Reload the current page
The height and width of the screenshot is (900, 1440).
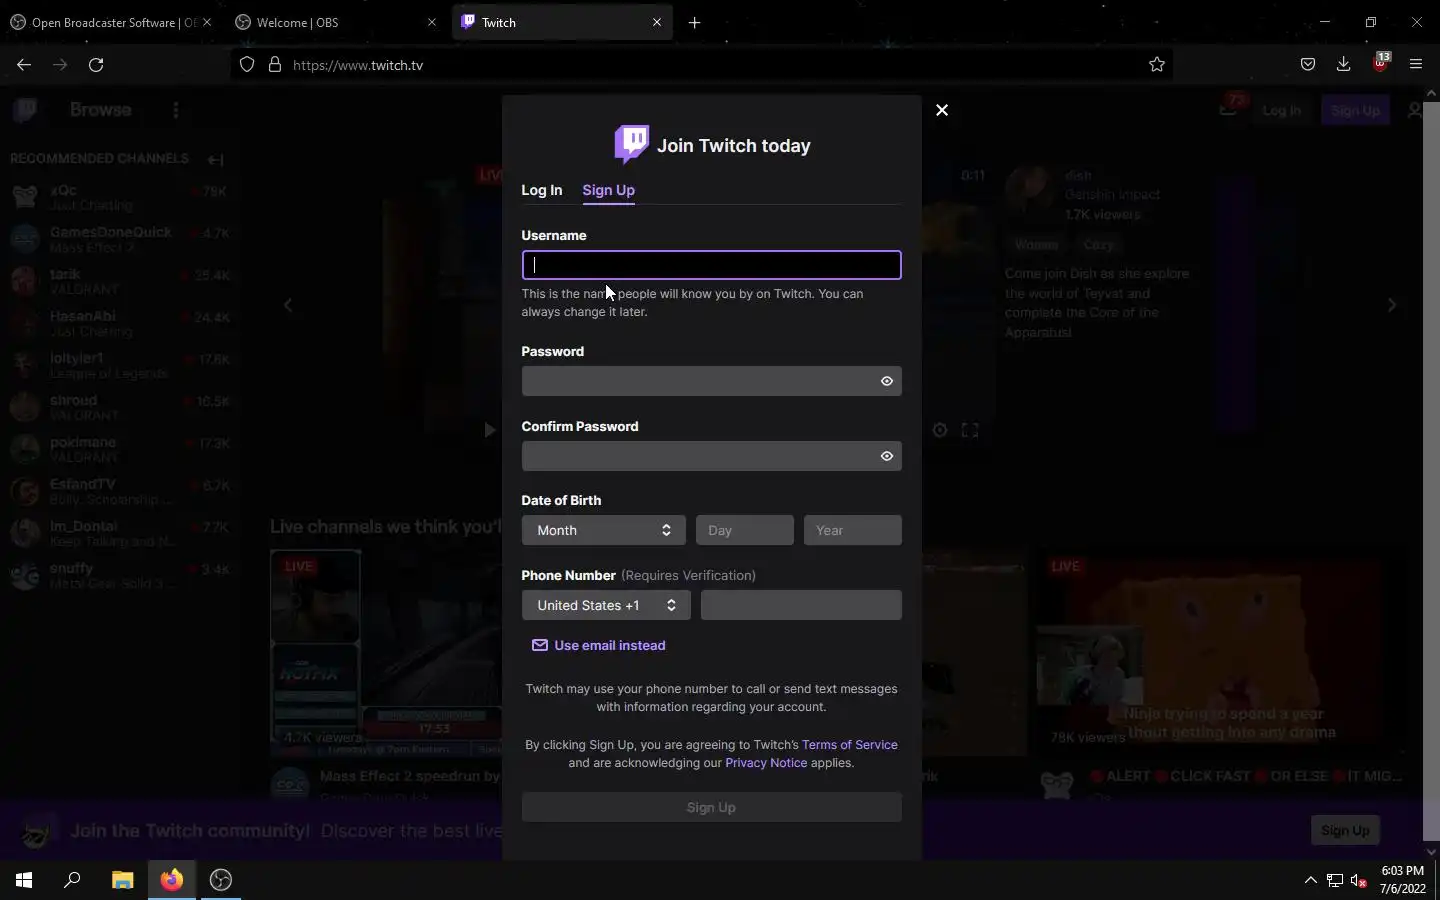click(96, 64)
